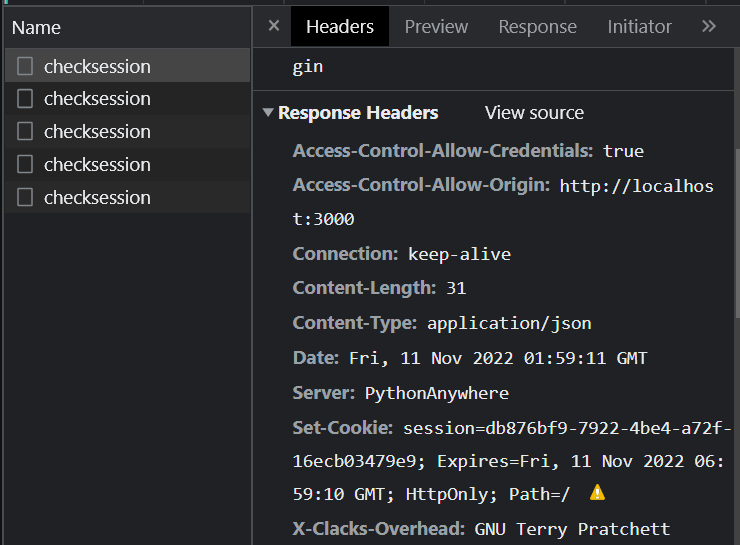Collapse the Response Headers section
The width and height of the screenshot is (740, 545).
click(268, 112)
